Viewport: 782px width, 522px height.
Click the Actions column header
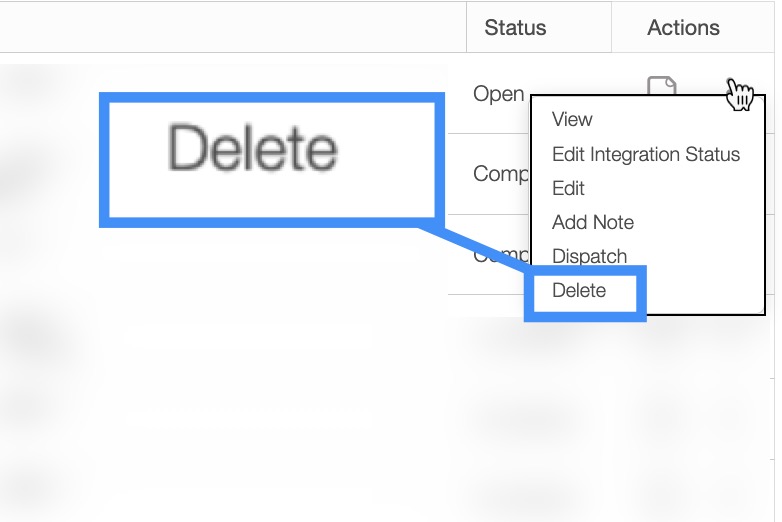(683, 27)
